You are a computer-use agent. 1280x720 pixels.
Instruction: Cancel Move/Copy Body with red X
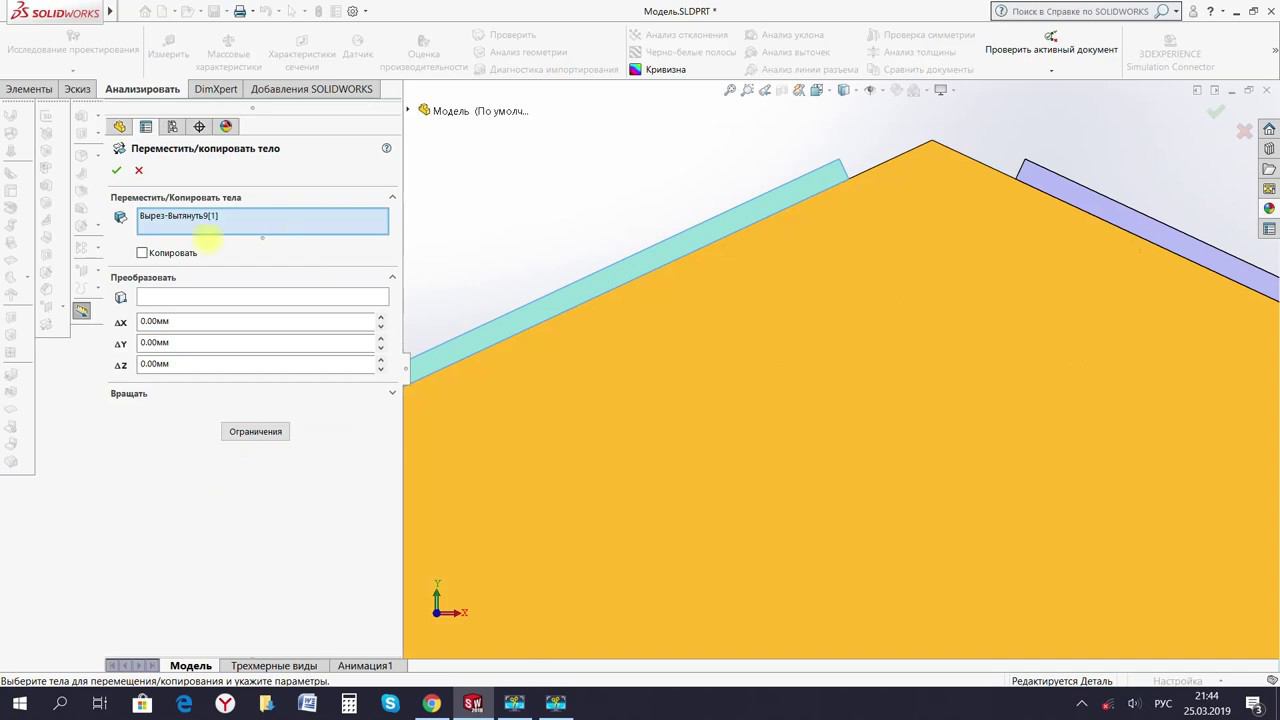(x=139, y=170)
